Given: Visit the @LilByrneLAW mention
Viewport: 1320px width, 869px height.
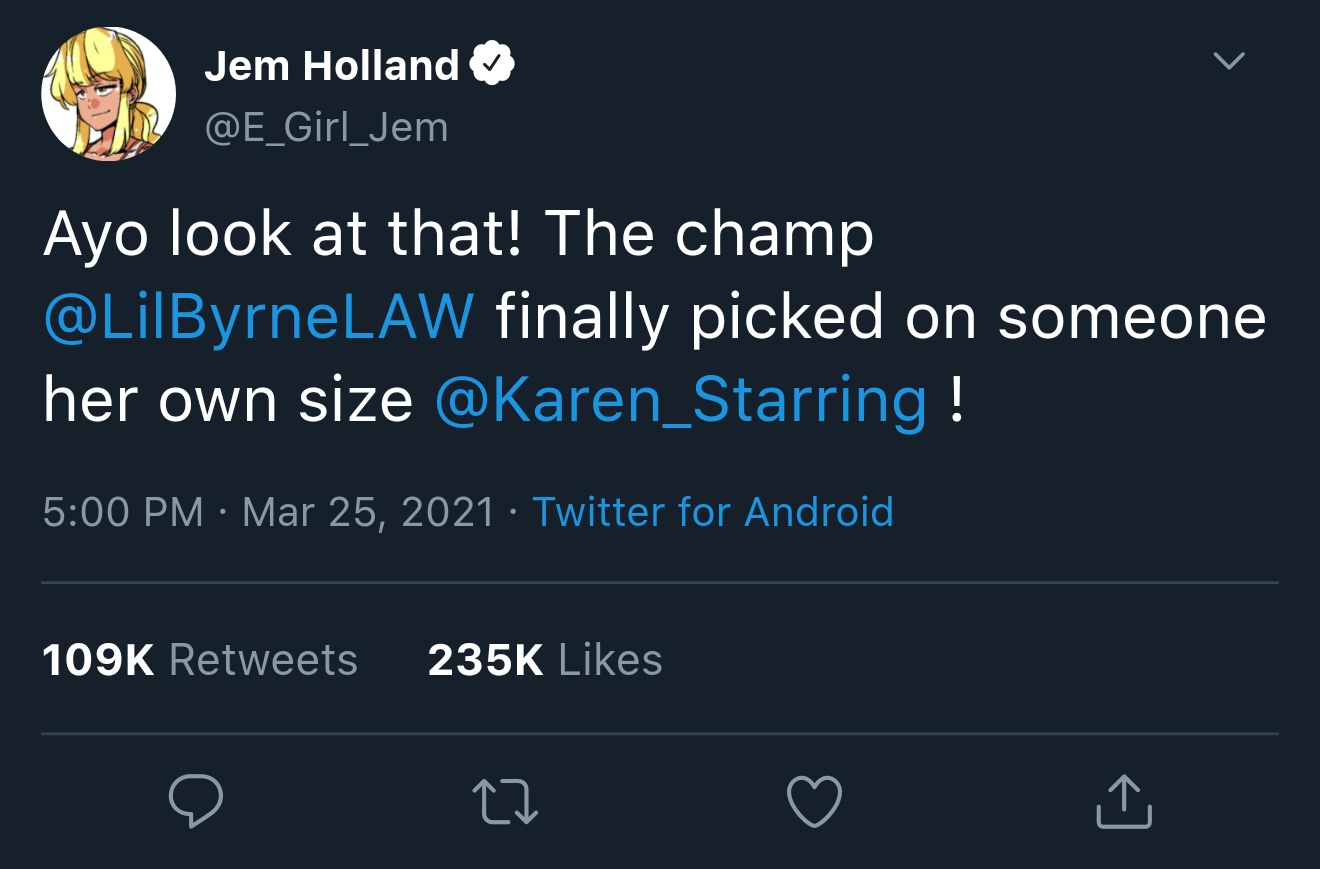Looking at the screenshot, I should point(259,317).
